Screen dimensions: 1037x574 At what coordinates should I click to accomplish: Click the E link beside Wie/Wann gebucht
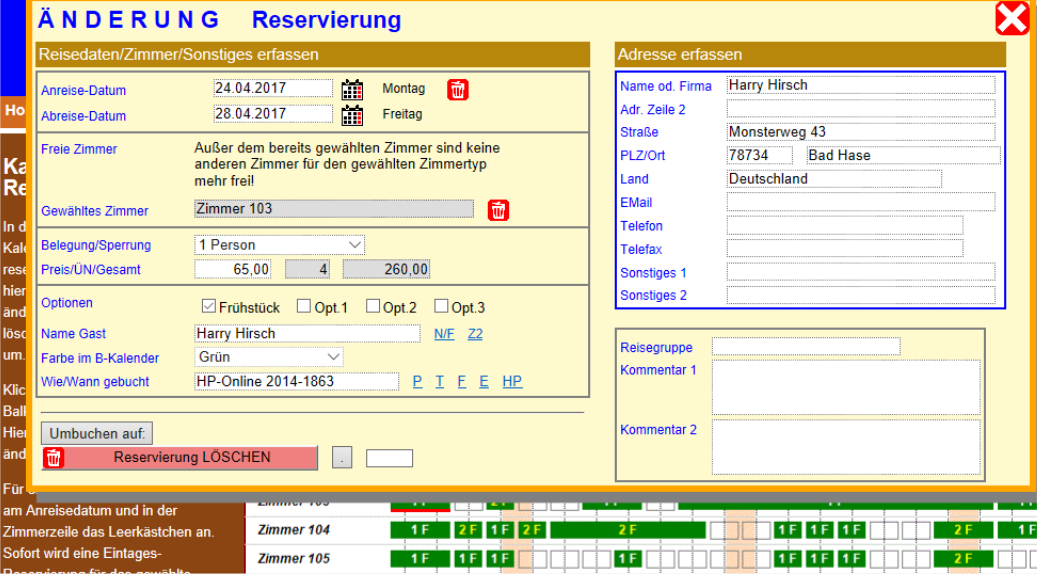click(x=484, y=382)
